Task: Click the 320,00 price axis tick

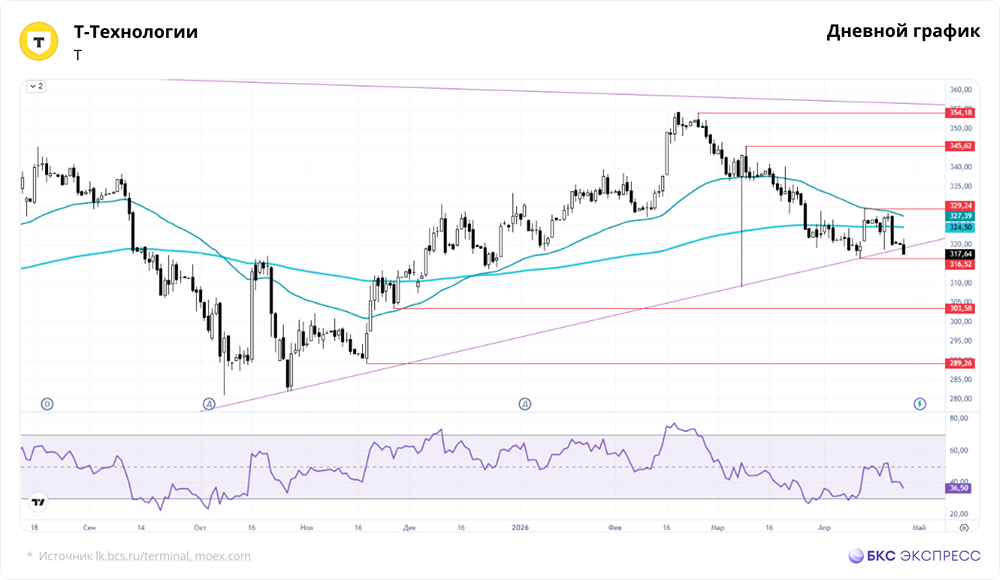Action: tap(960, 244)
